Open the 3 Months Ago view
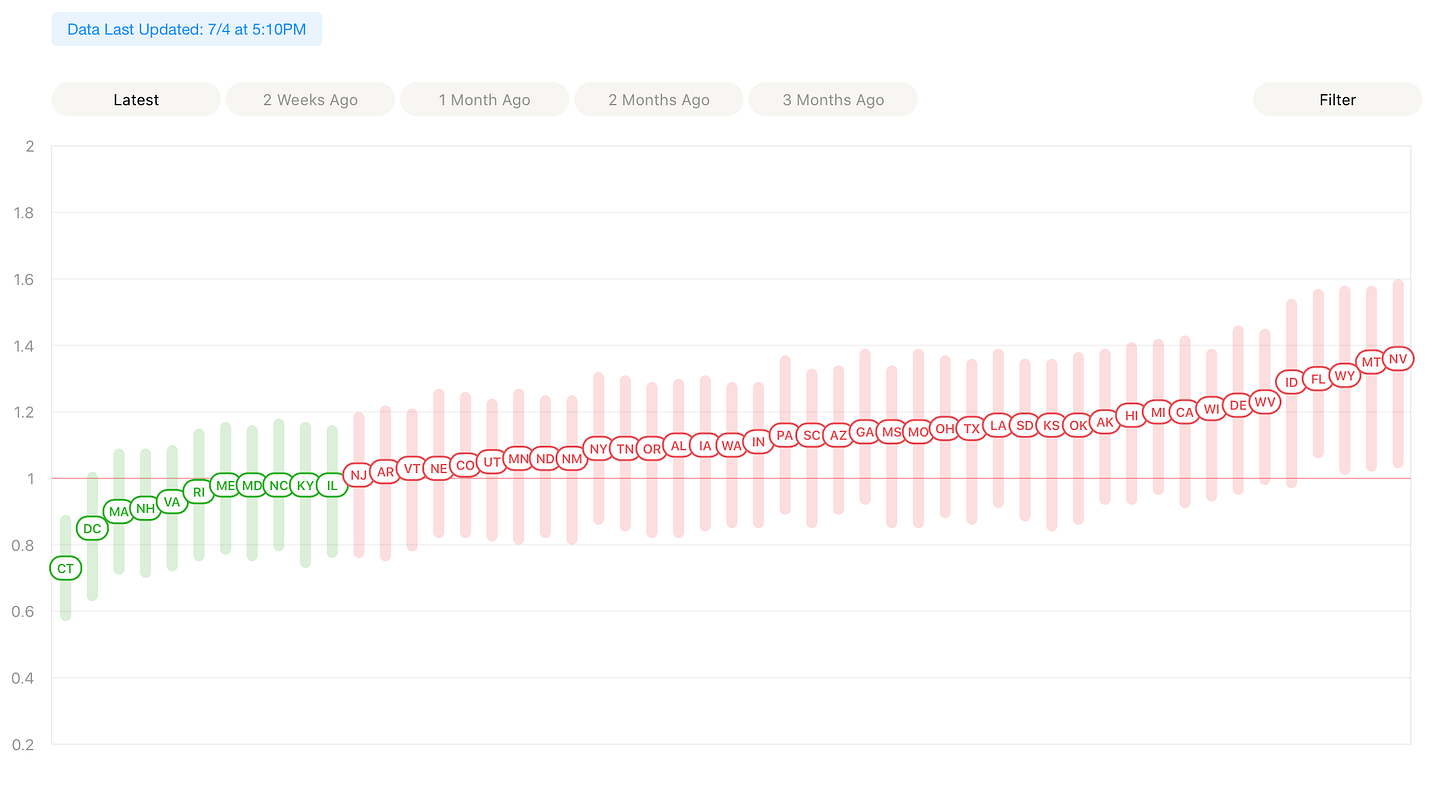The height and width of the screenshot is (796, 1456). click(833, 99)
